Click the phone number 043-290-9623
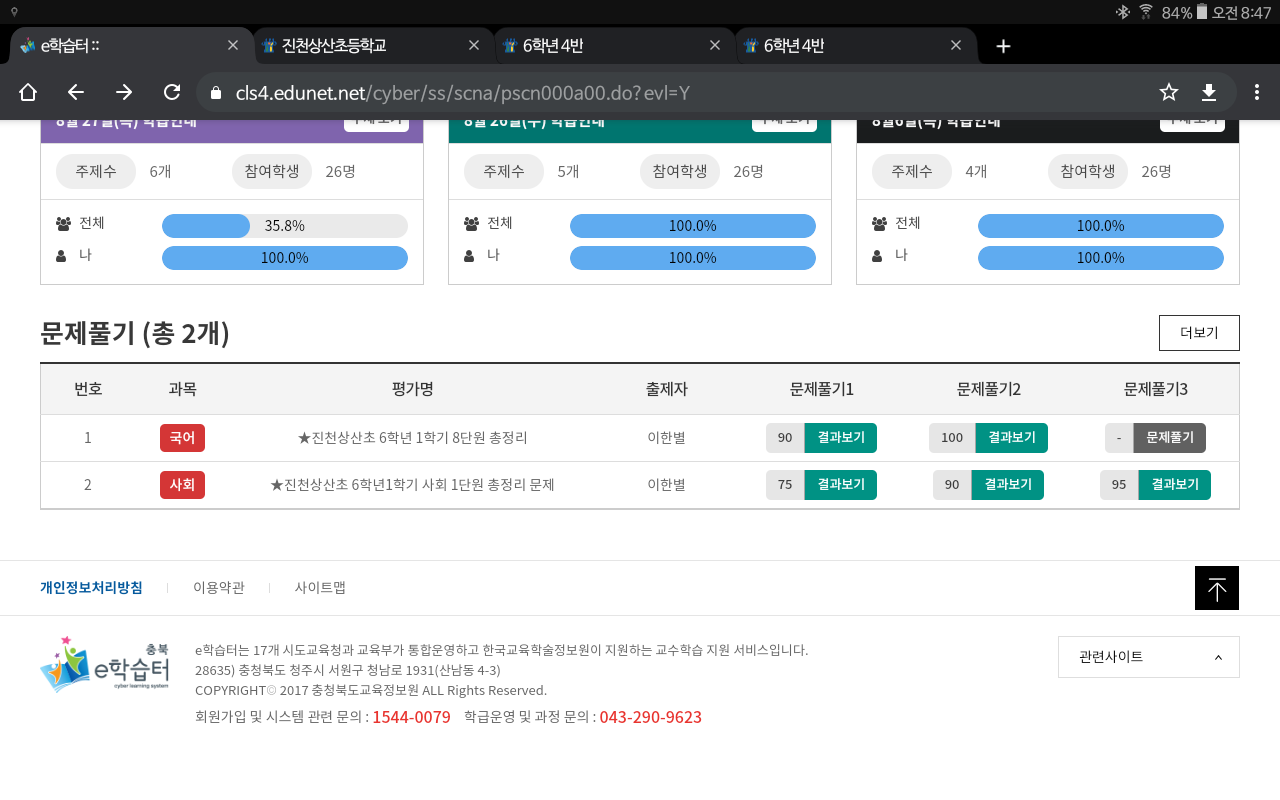Viewport: 1280px width, 800px height. tap(651, 717)
